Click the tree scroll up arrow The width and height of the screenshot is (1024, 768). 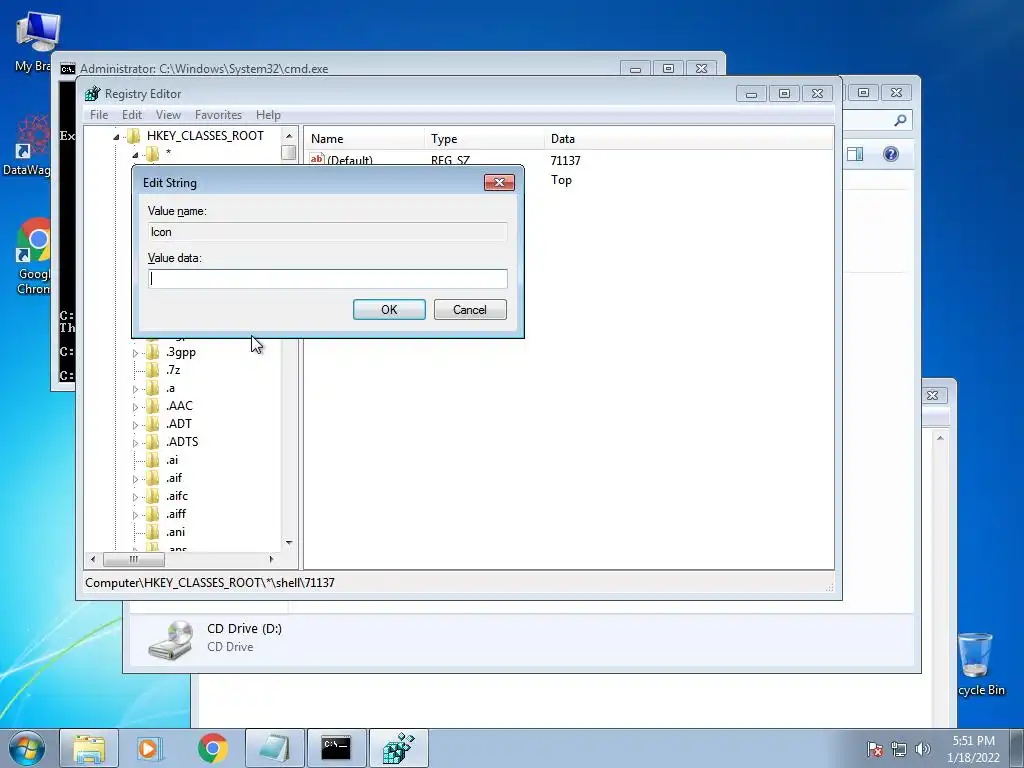(289, 136)
